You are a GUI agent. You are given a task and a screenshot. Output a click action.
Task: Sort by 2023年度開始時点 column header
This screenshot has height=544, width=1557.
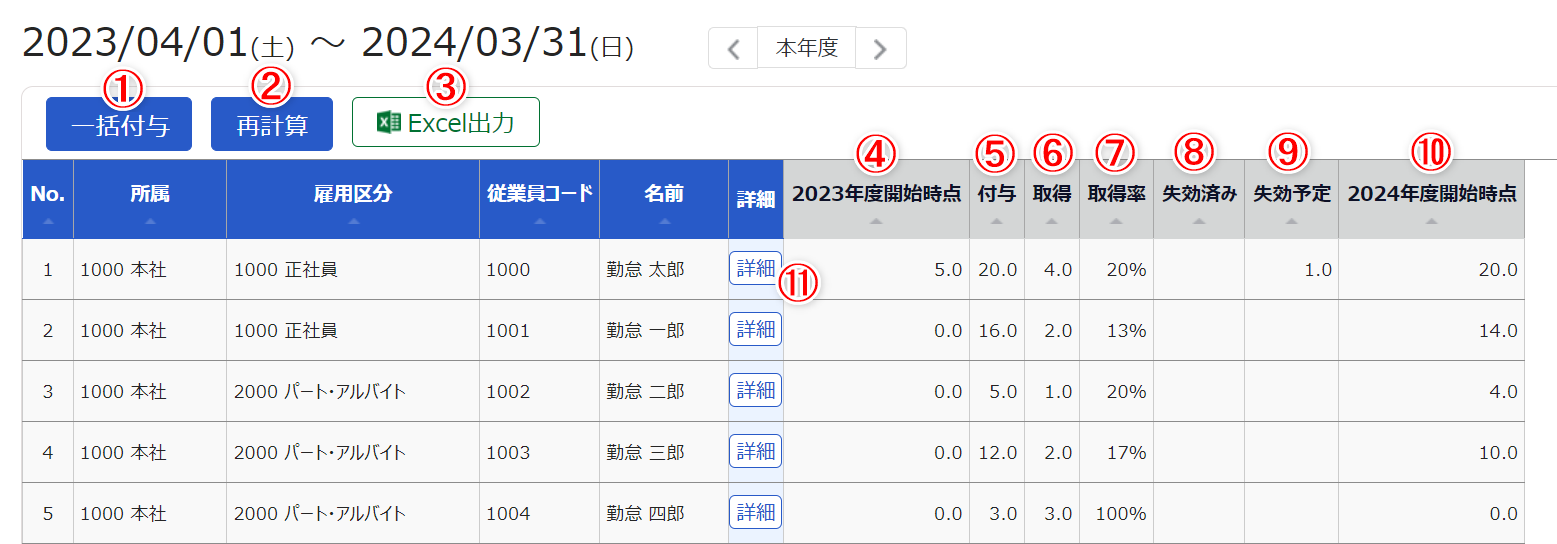[x=876, y=199]
